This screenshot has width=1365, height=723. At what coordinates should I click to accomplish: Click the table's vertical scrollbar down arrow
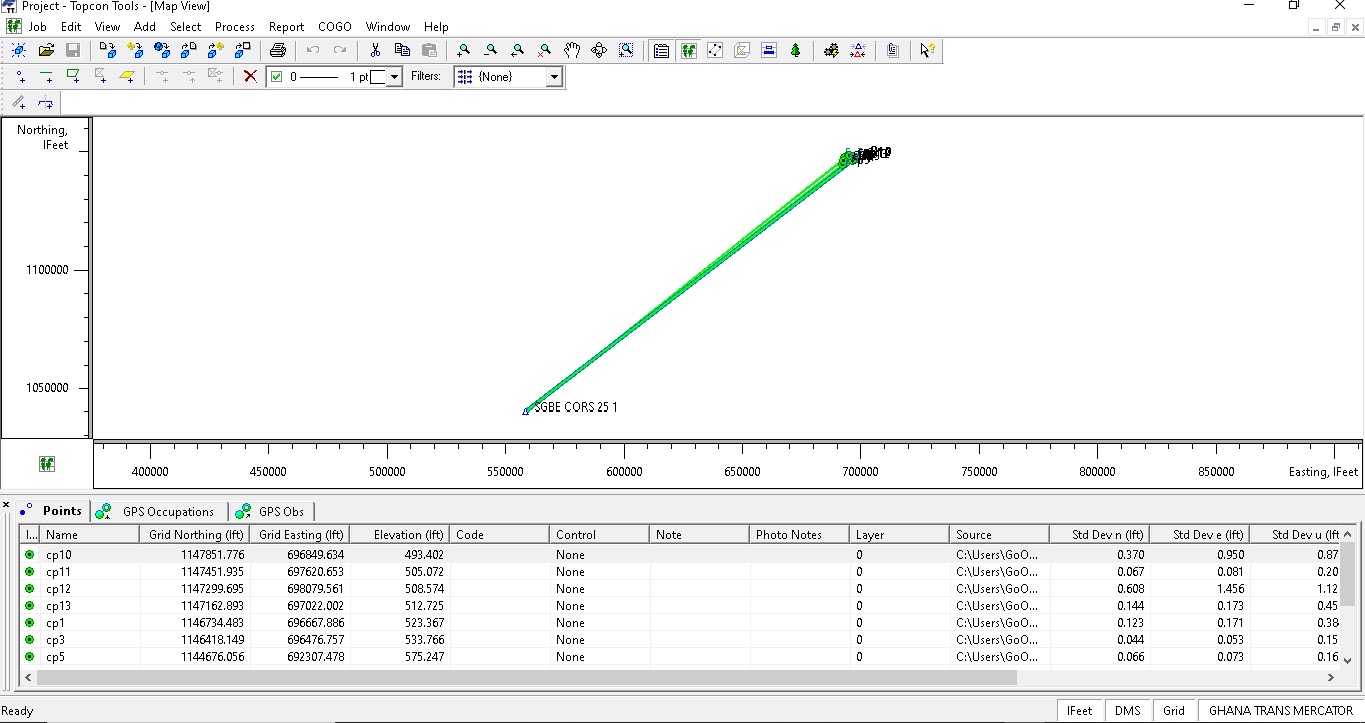1347,660
